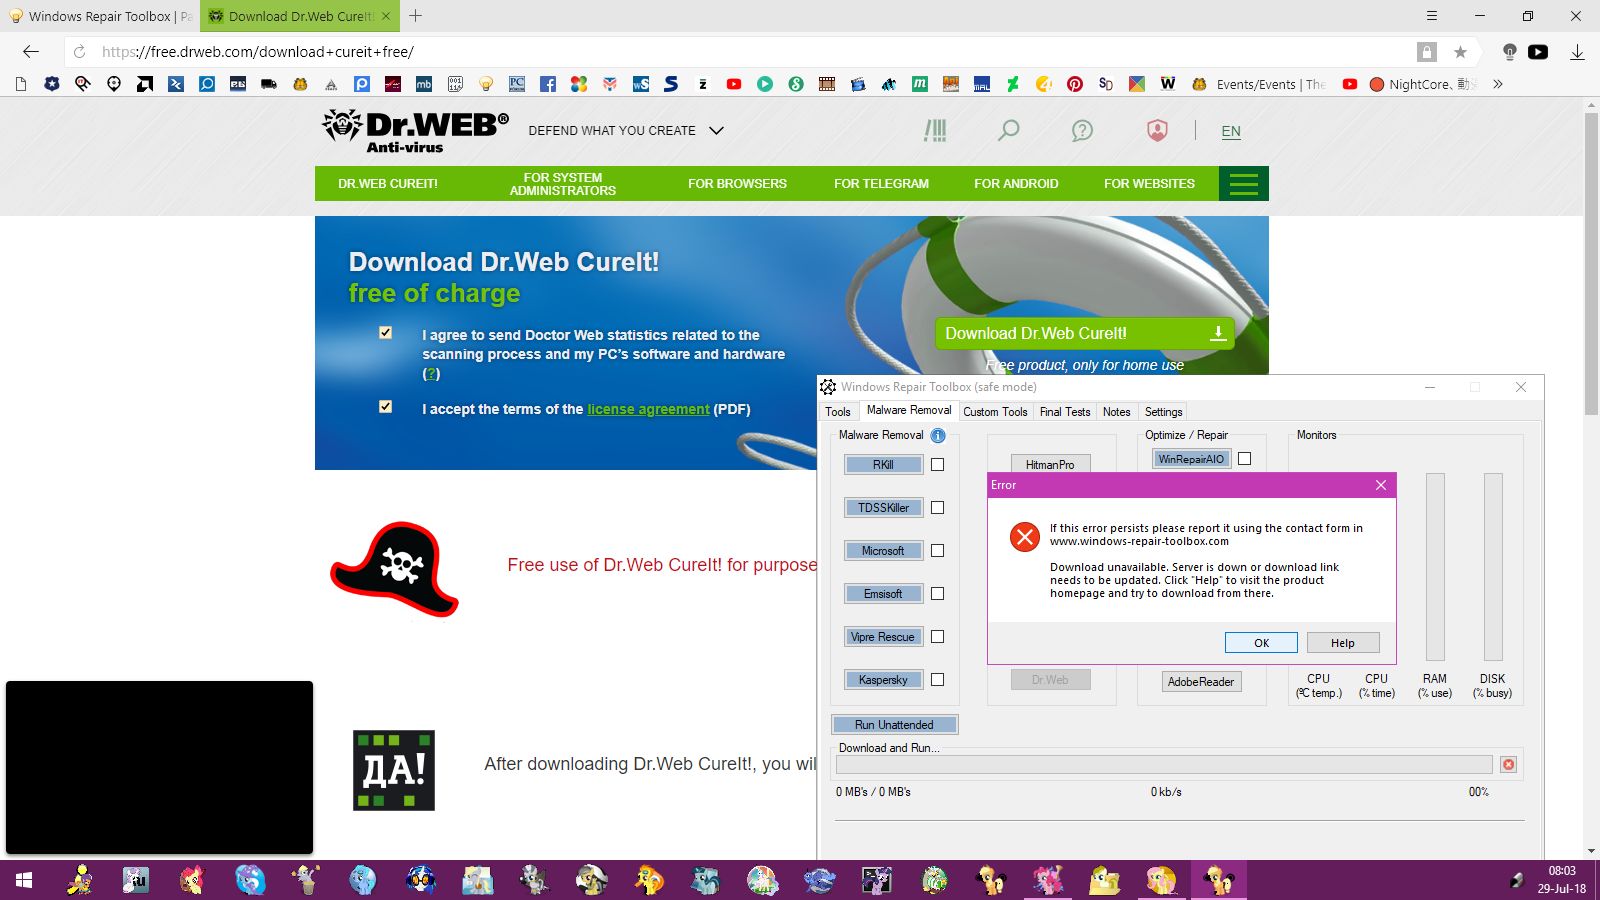
Task: Switch to the Tools tab in Repair Toolbox
Action: point(838,412)
